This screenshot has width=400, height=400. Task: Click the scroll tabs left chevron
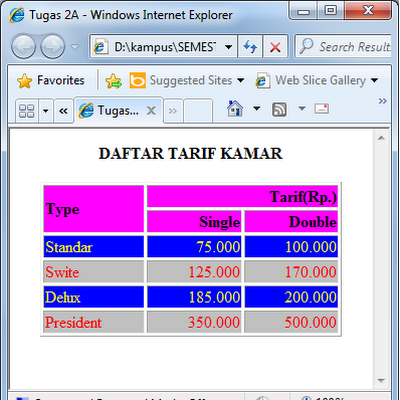[x=63, y=111]
